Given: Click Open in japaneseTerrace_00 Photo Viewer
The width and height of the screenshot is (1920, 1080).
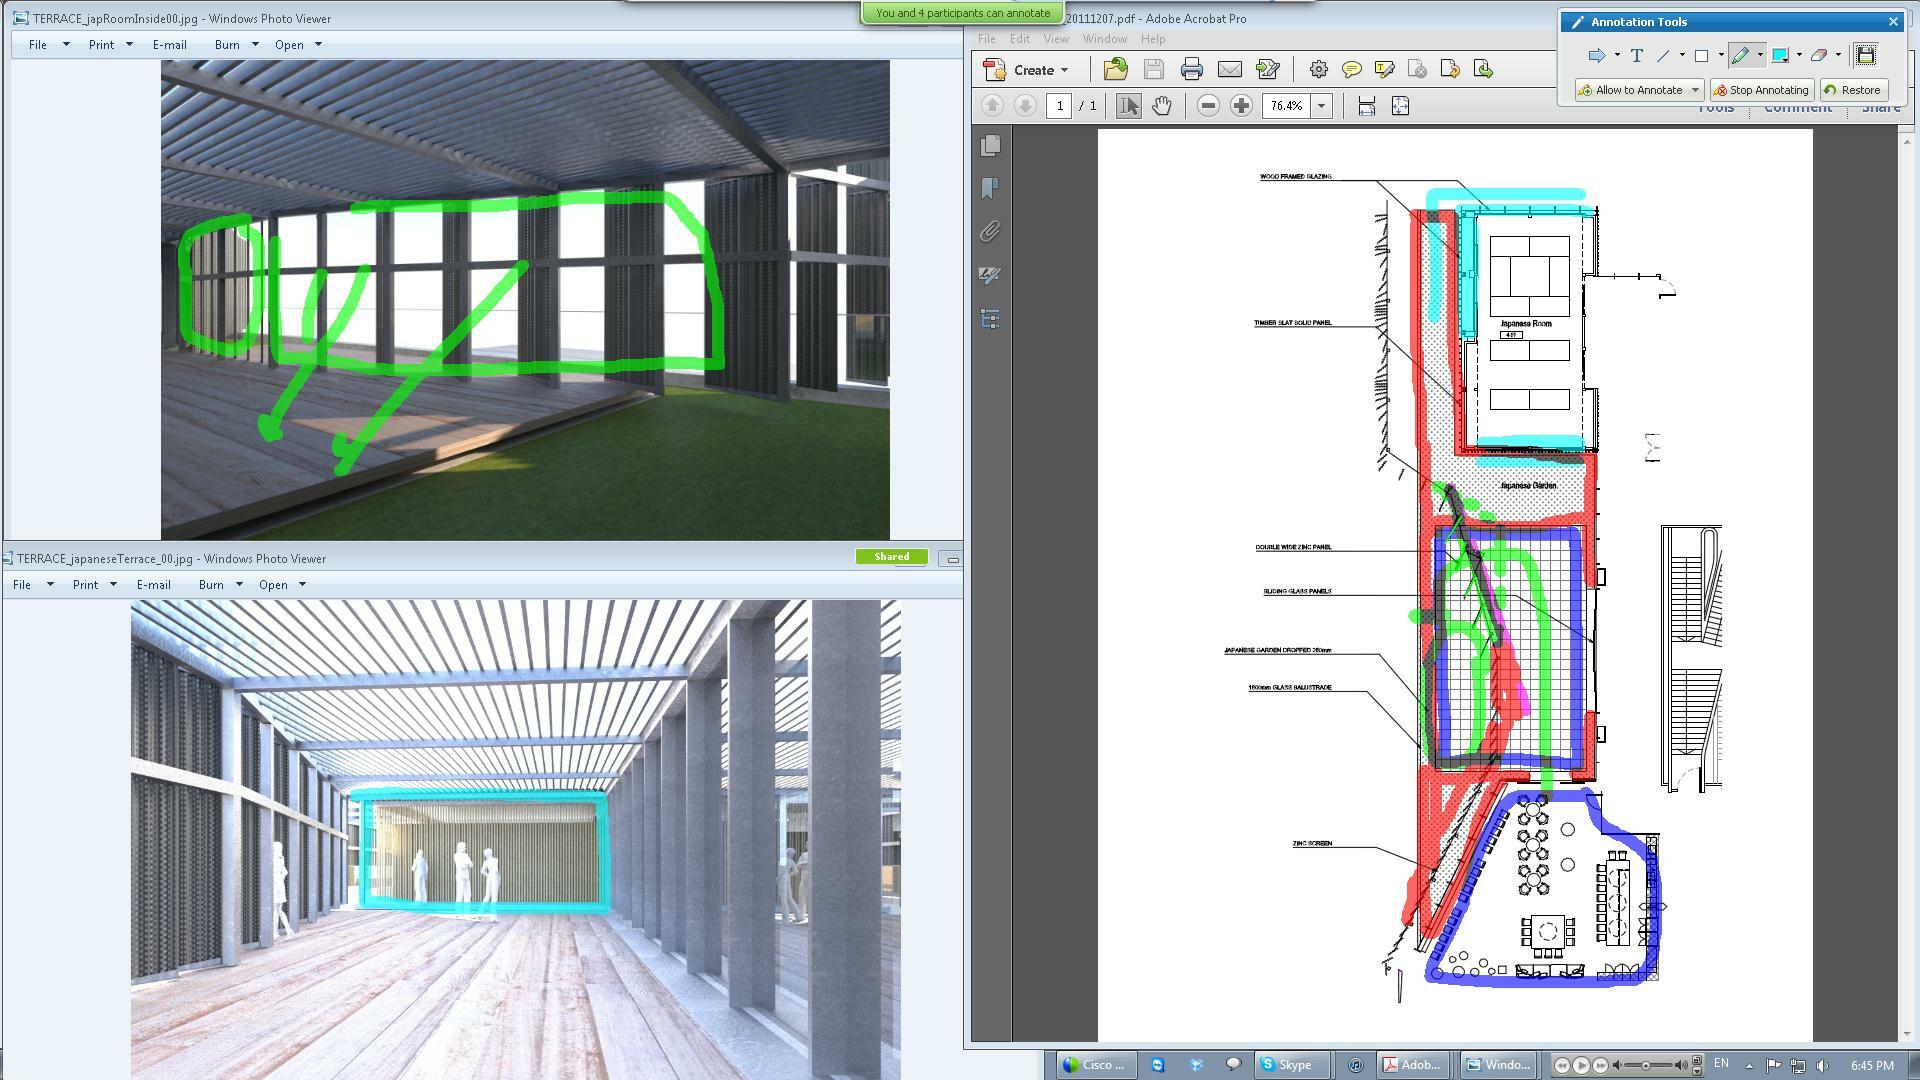Looking at the screenshot, I should pyautogui.click(x=282, y=585).
